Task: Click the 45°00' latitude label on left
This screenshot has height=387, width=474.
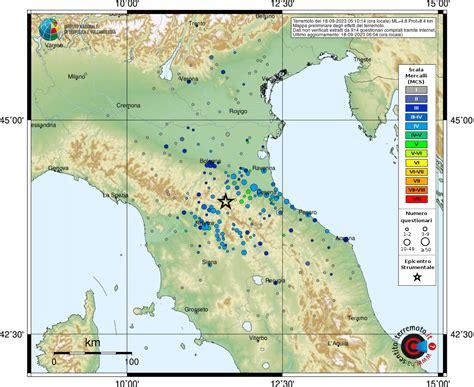Action: click(x=12, y=120)
